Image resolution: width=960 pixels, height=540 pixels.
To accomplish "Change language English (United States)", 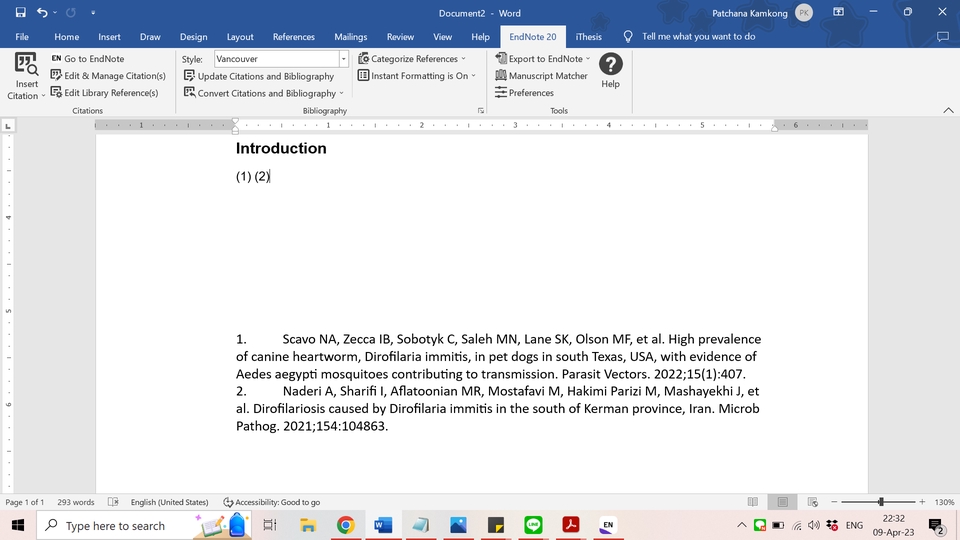I will coord(170,502).
